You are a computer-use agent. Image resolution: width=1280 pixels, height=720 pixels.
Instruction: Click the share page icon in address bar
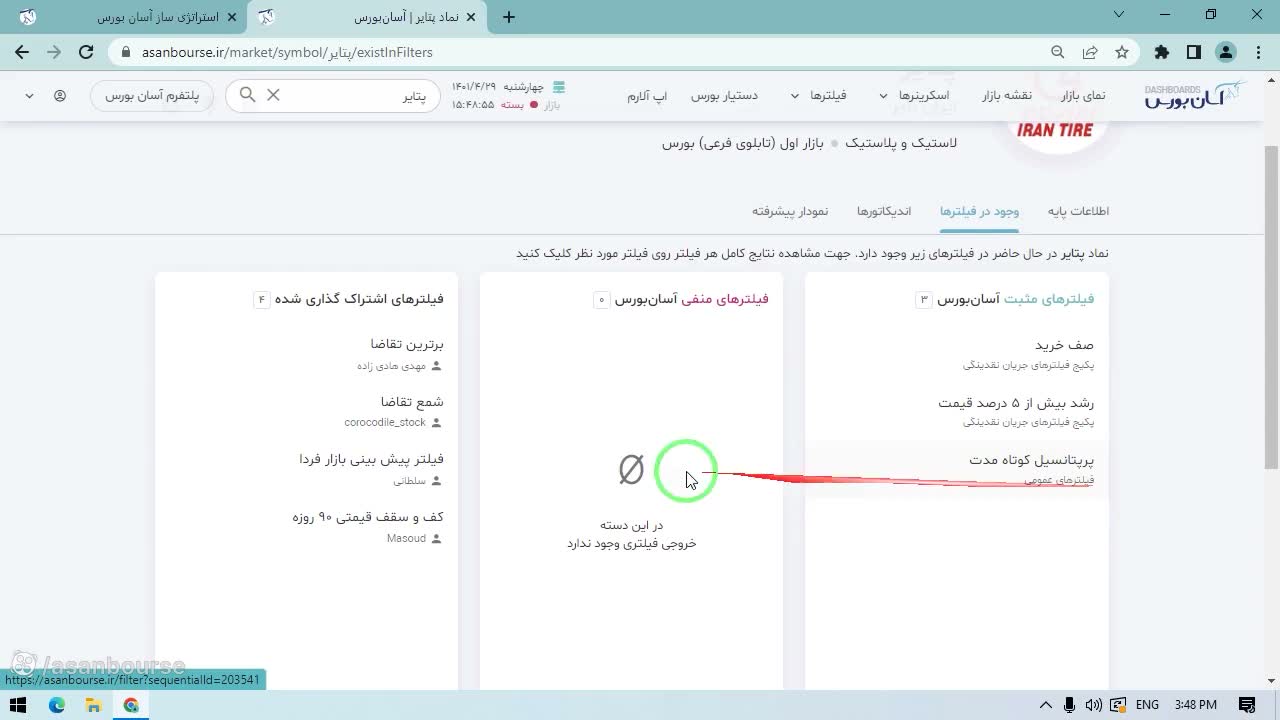(x=1090, y=52)
